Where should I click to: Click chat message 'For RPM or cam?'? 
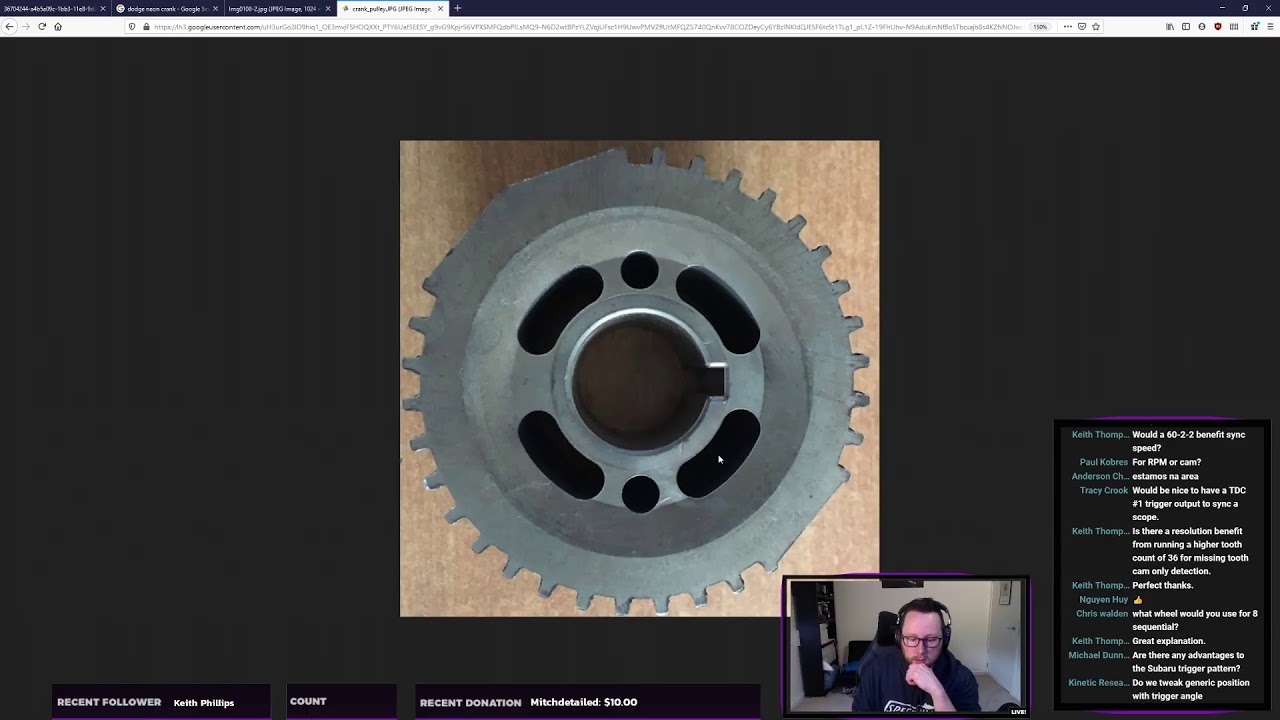tap(1167, 462)
